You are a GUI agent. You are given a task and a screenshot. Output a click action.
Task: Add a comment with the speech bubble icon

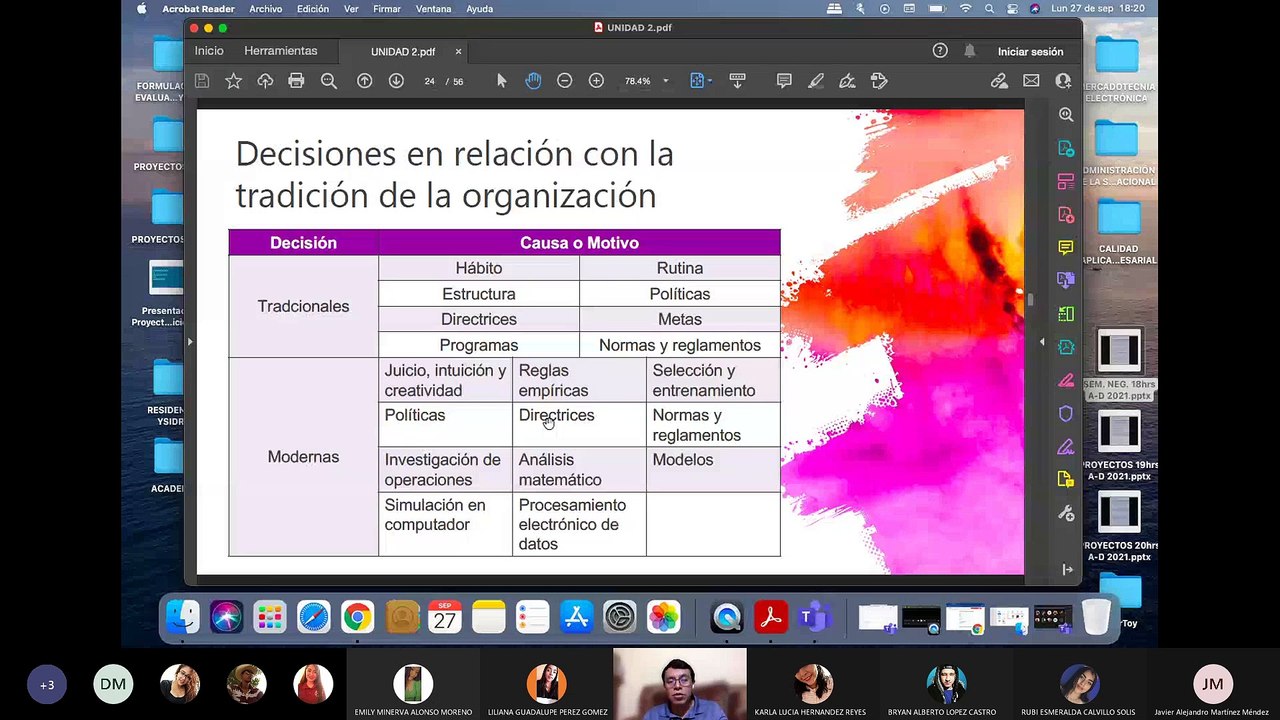784,81
